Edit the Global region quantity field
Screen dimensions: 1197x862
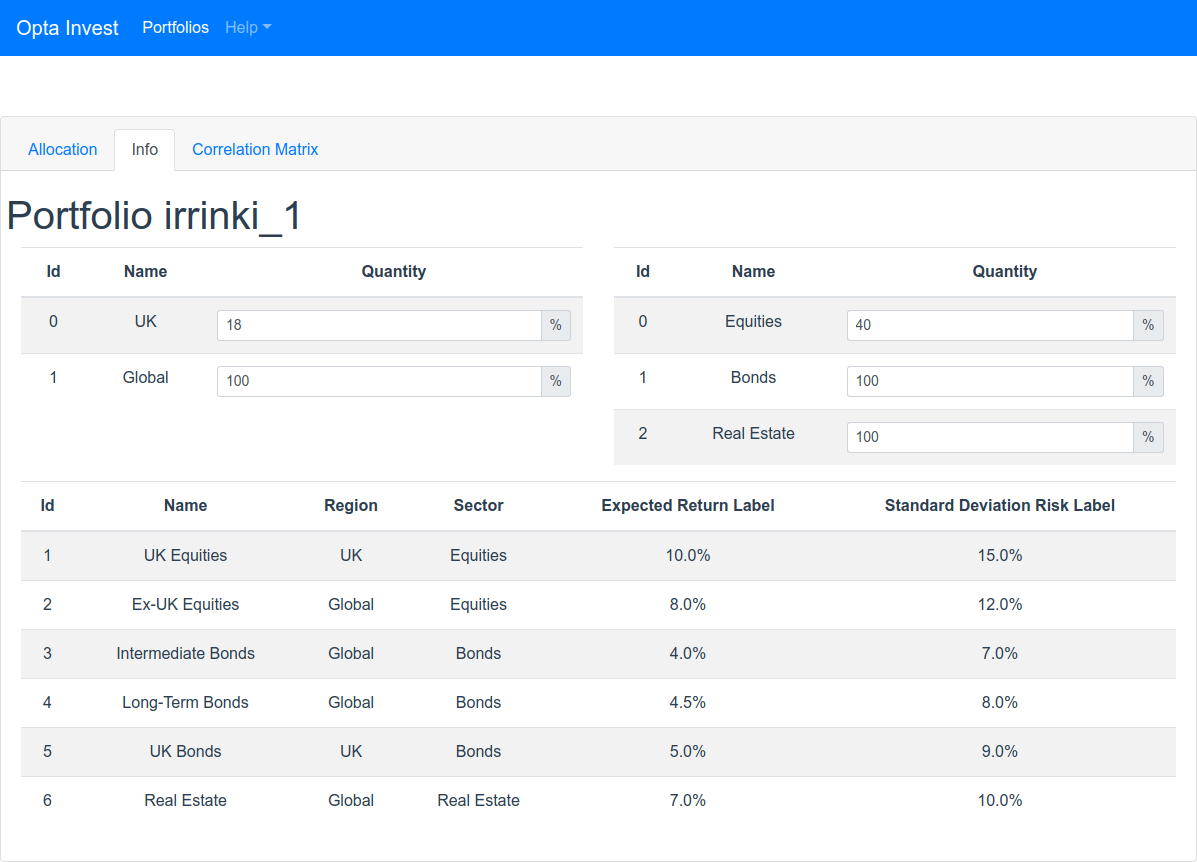coord(379,381)
